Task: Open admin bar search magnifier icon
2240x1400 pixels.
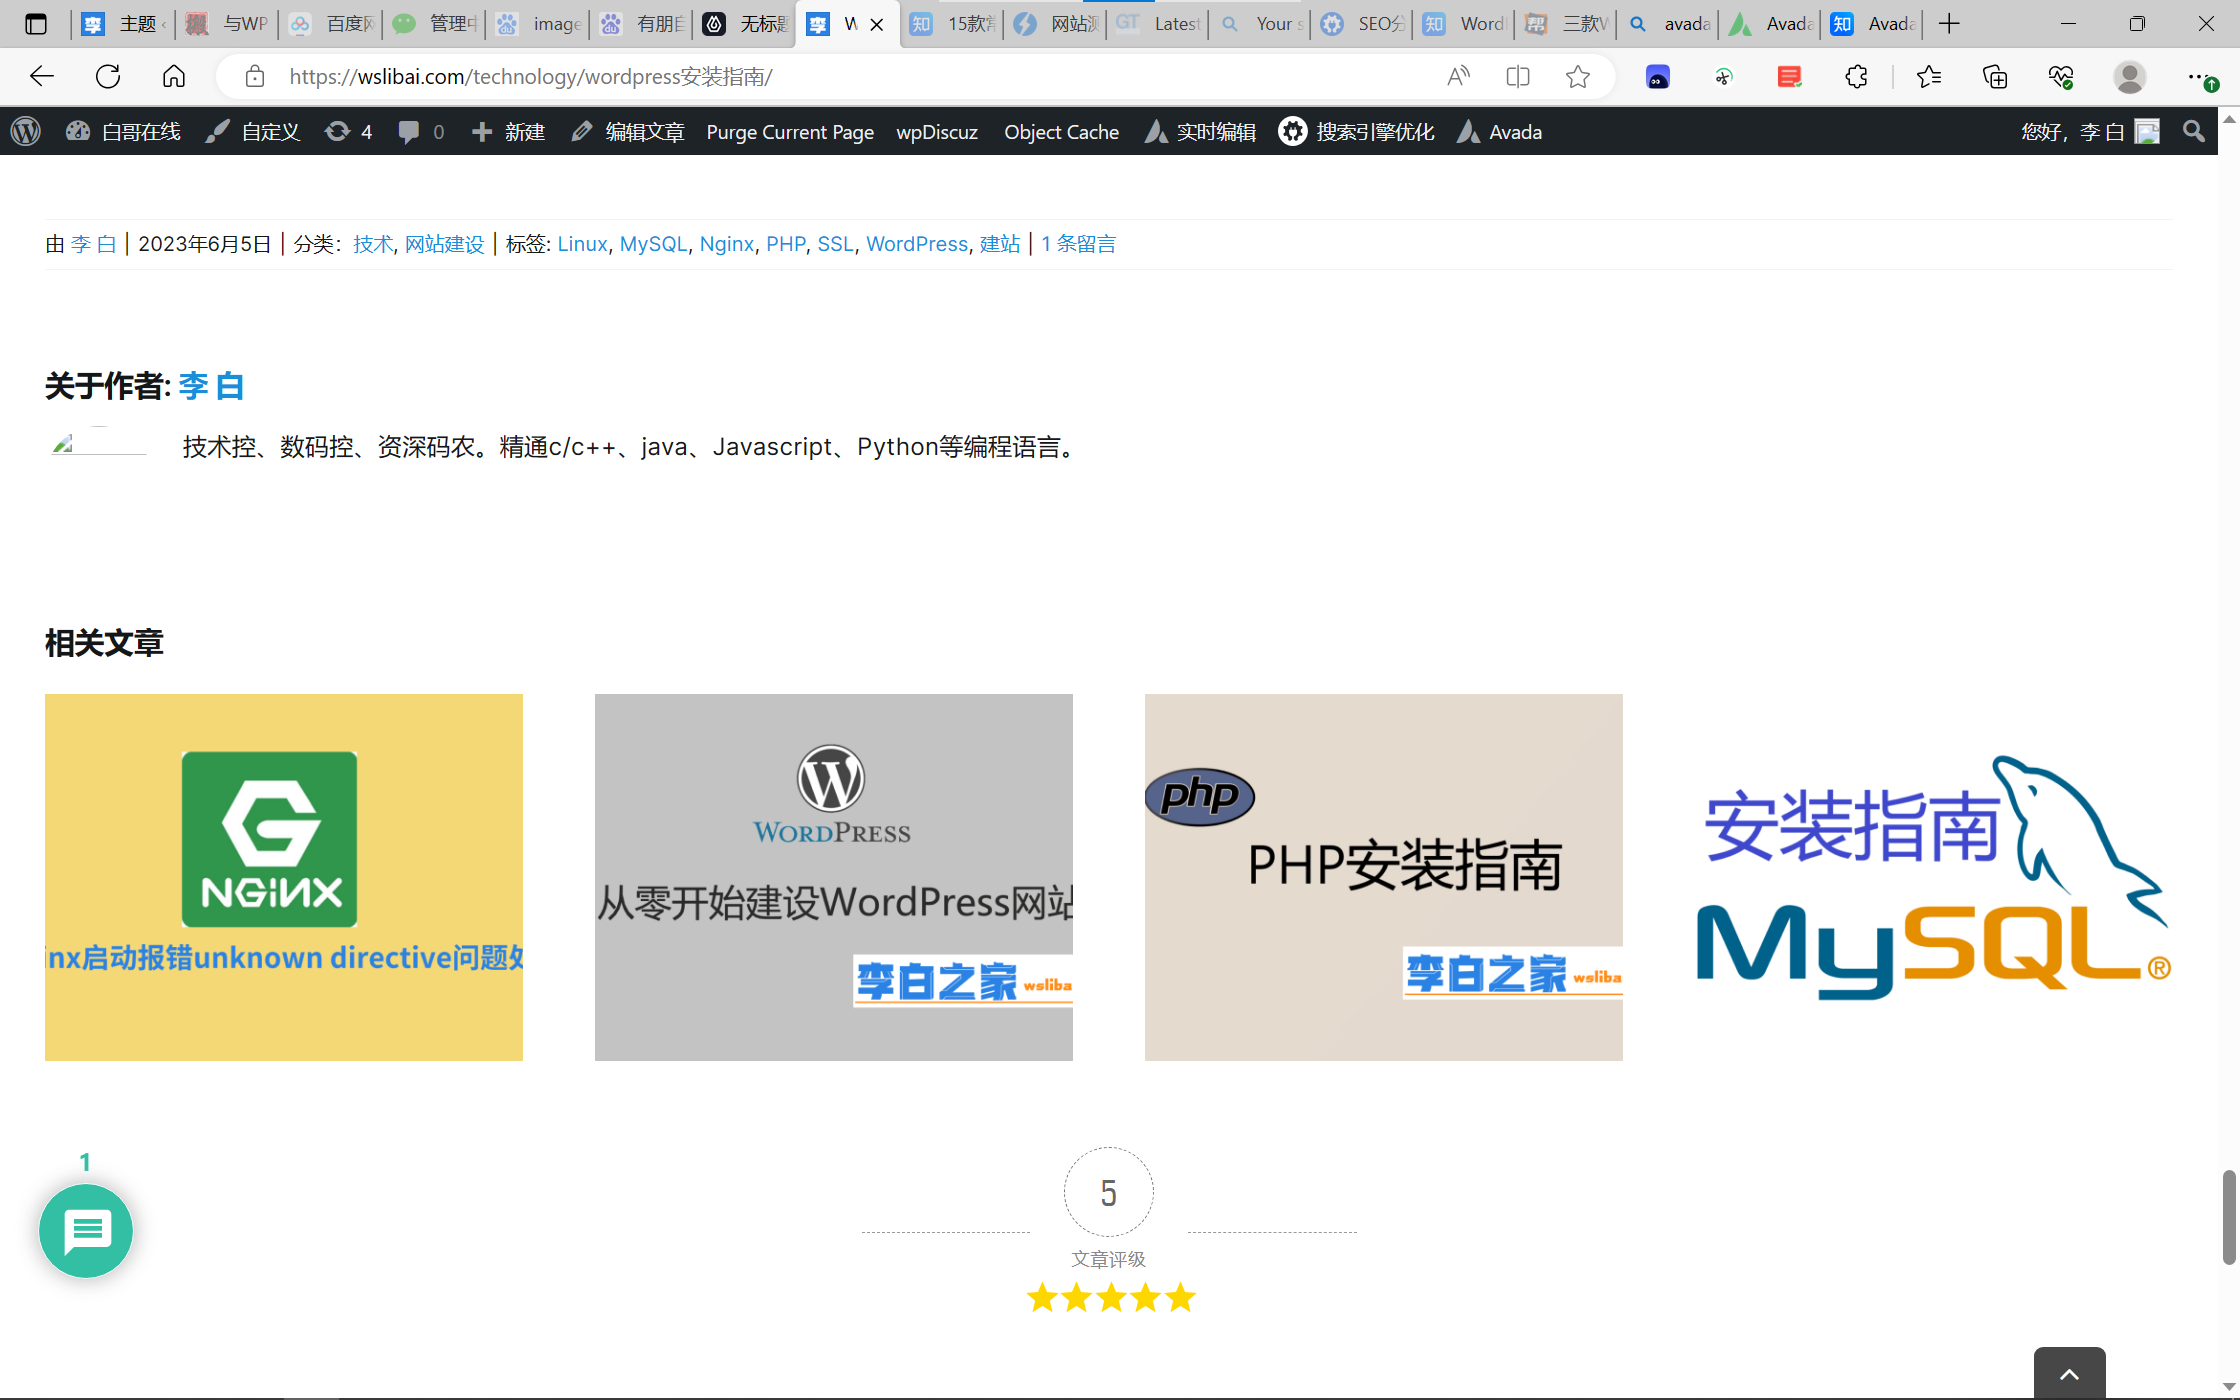Action: 2193,132
